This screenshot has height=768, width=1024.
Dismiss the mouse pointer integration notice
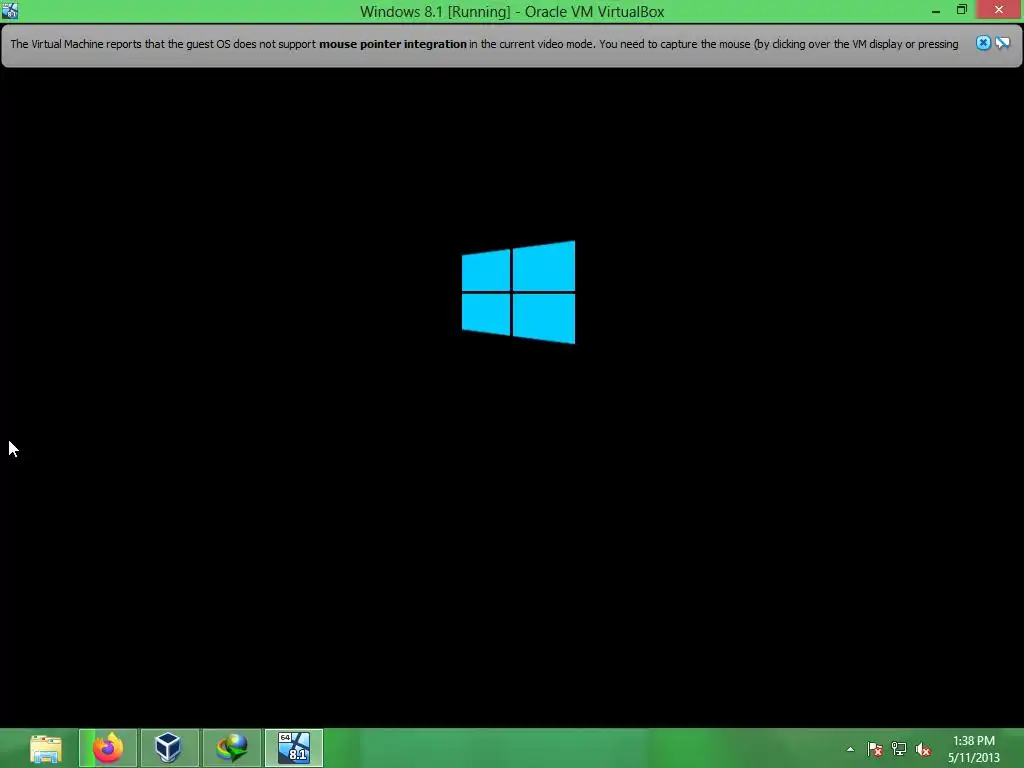click(983, 43)
